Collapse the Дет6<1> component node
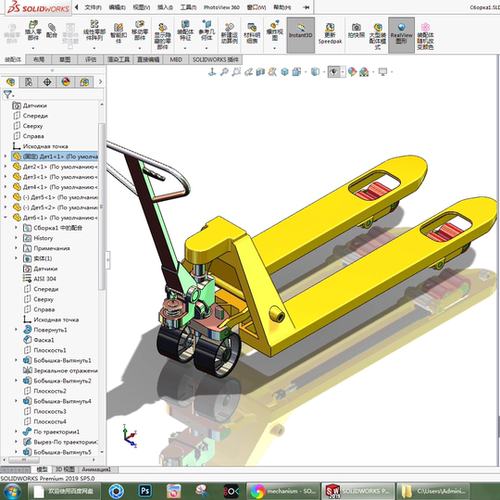 point(5,217)
